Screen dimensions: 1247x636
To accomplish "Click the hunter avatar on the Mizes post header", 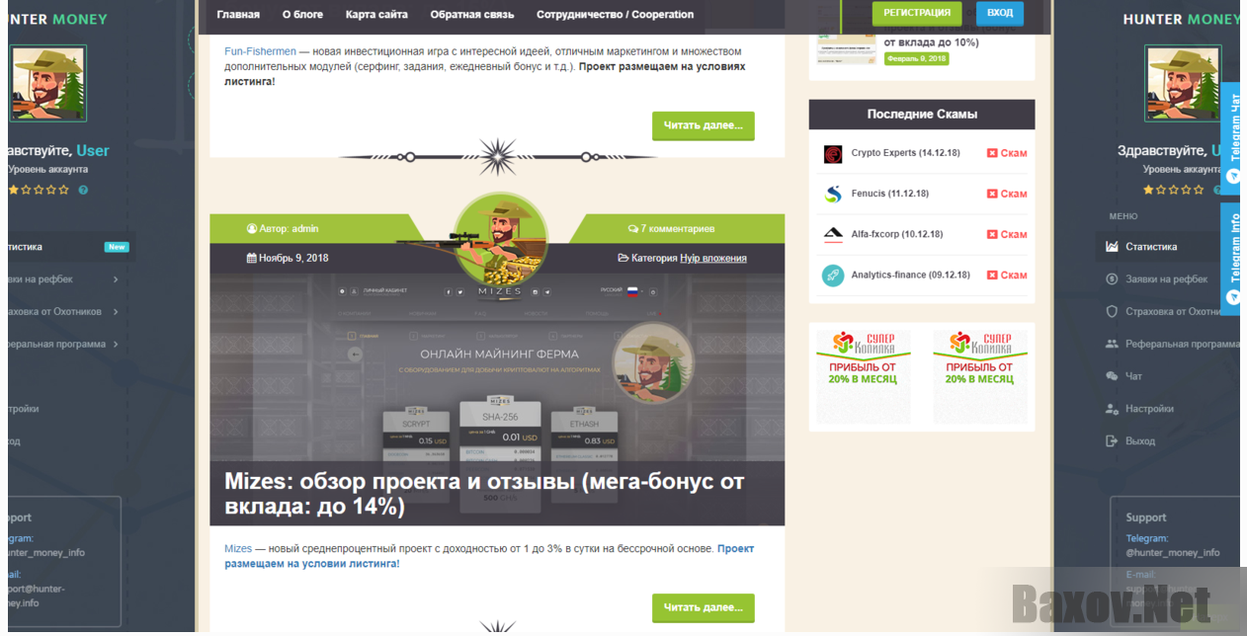I will coord(500,238).
